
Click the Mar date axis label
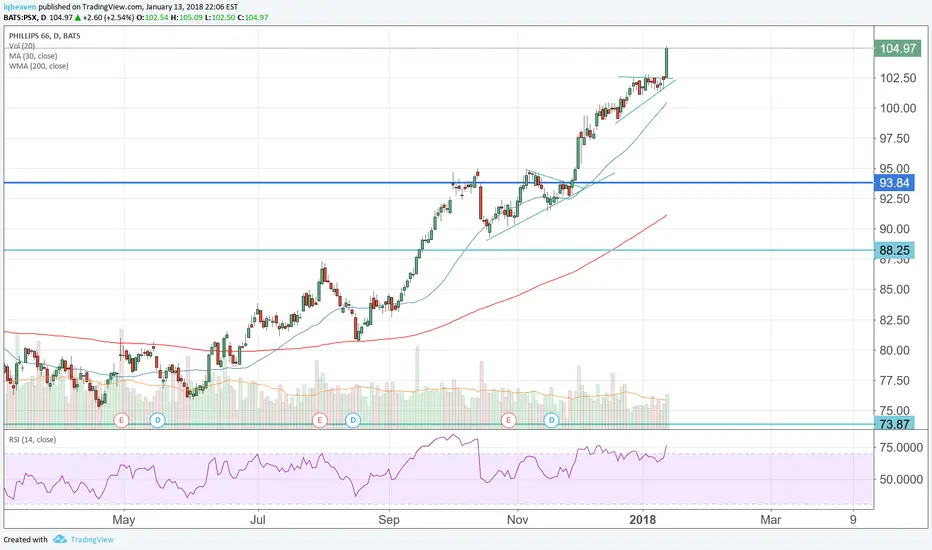point(771,520)
